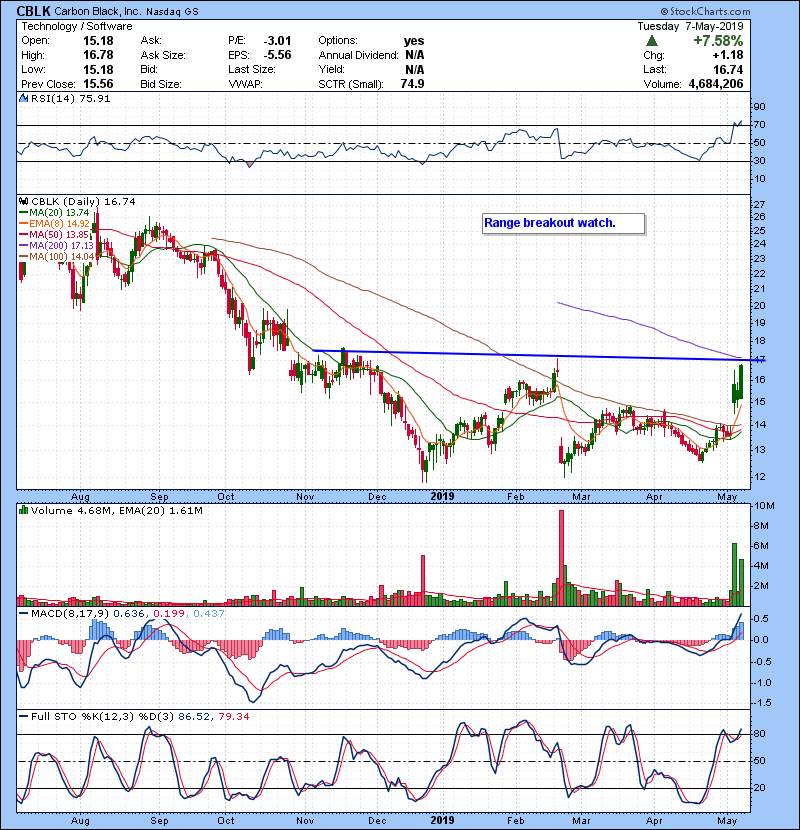Click the SCTR (Small) value 74.9
Screen dimensions: 800x830
[x=412, y=84]
